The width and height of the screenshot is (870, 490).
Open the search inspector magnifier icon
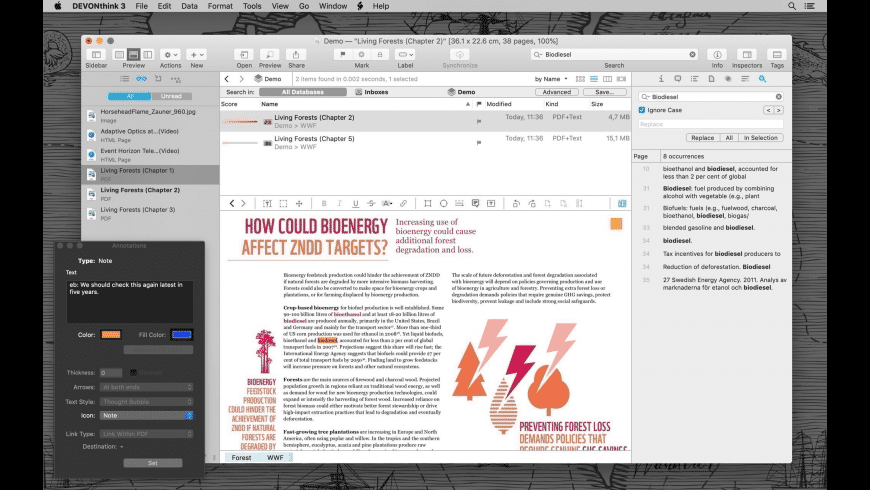point(762,79)
